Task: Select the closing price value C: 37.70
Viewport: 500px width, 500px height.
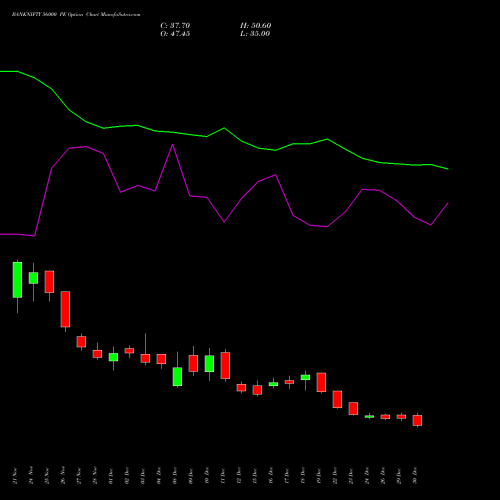Action: 175,26
